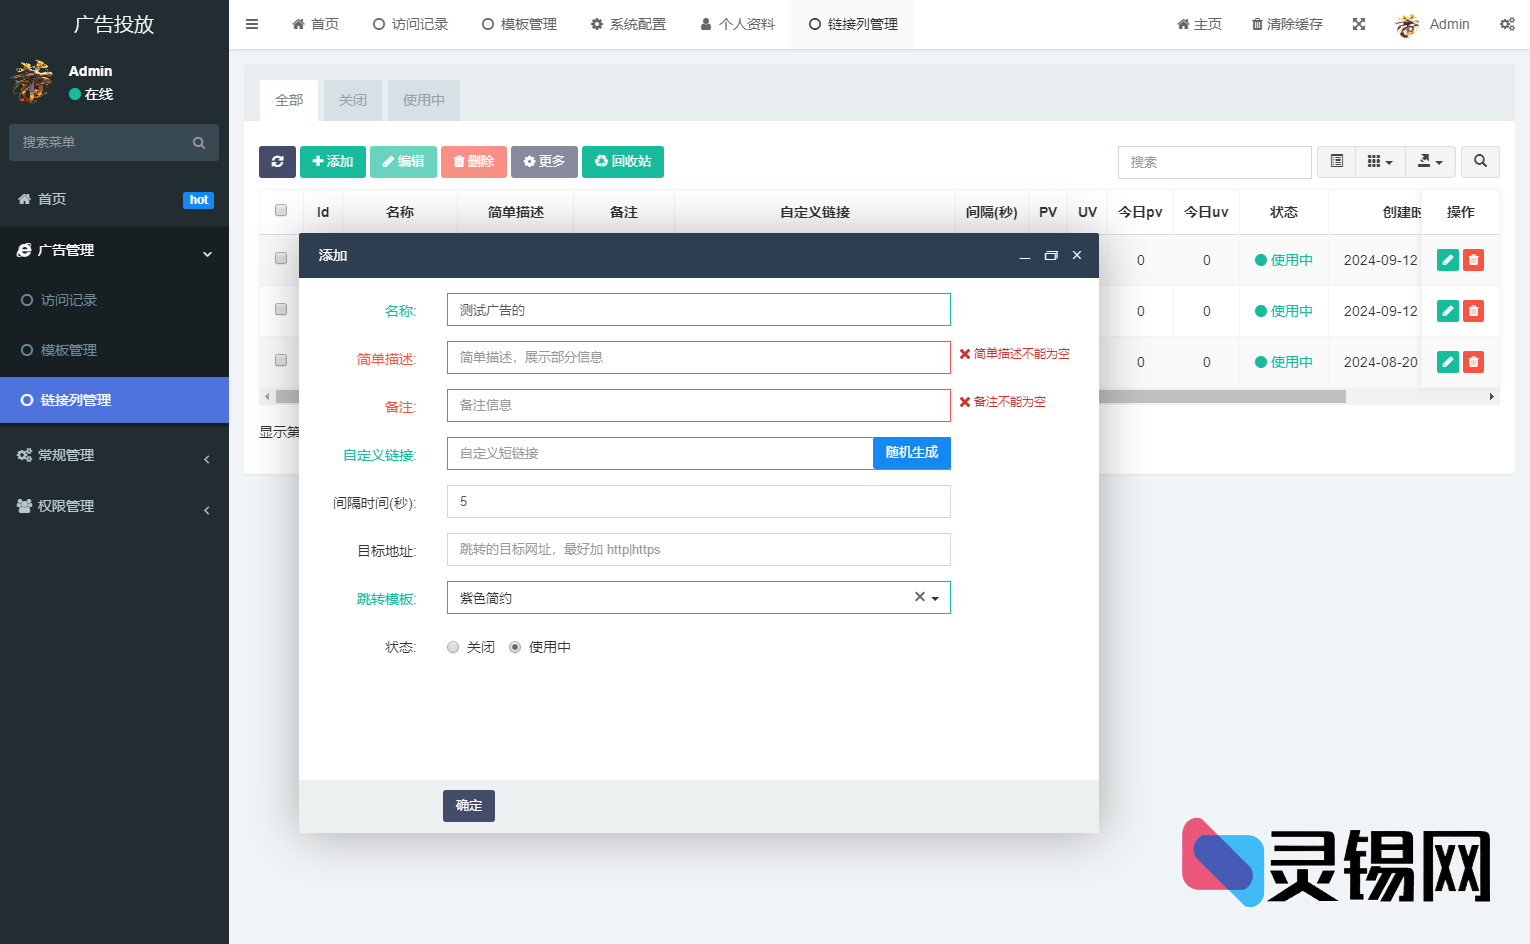This screenshot has width=1530, height=944.
Task: Check the select-all checkbox in table header
Action: pos(280,210)
